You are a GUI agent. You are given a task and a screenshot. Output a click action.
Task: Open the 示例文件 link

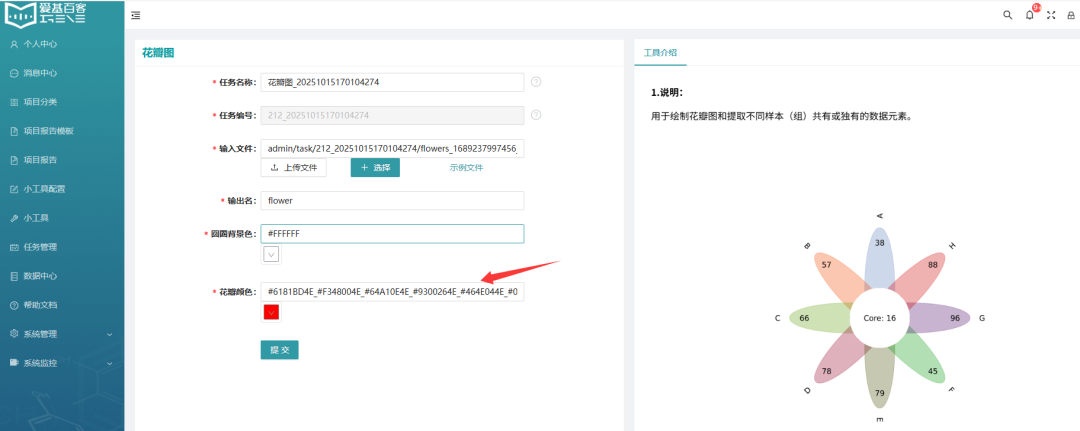[x=466, y=167]
